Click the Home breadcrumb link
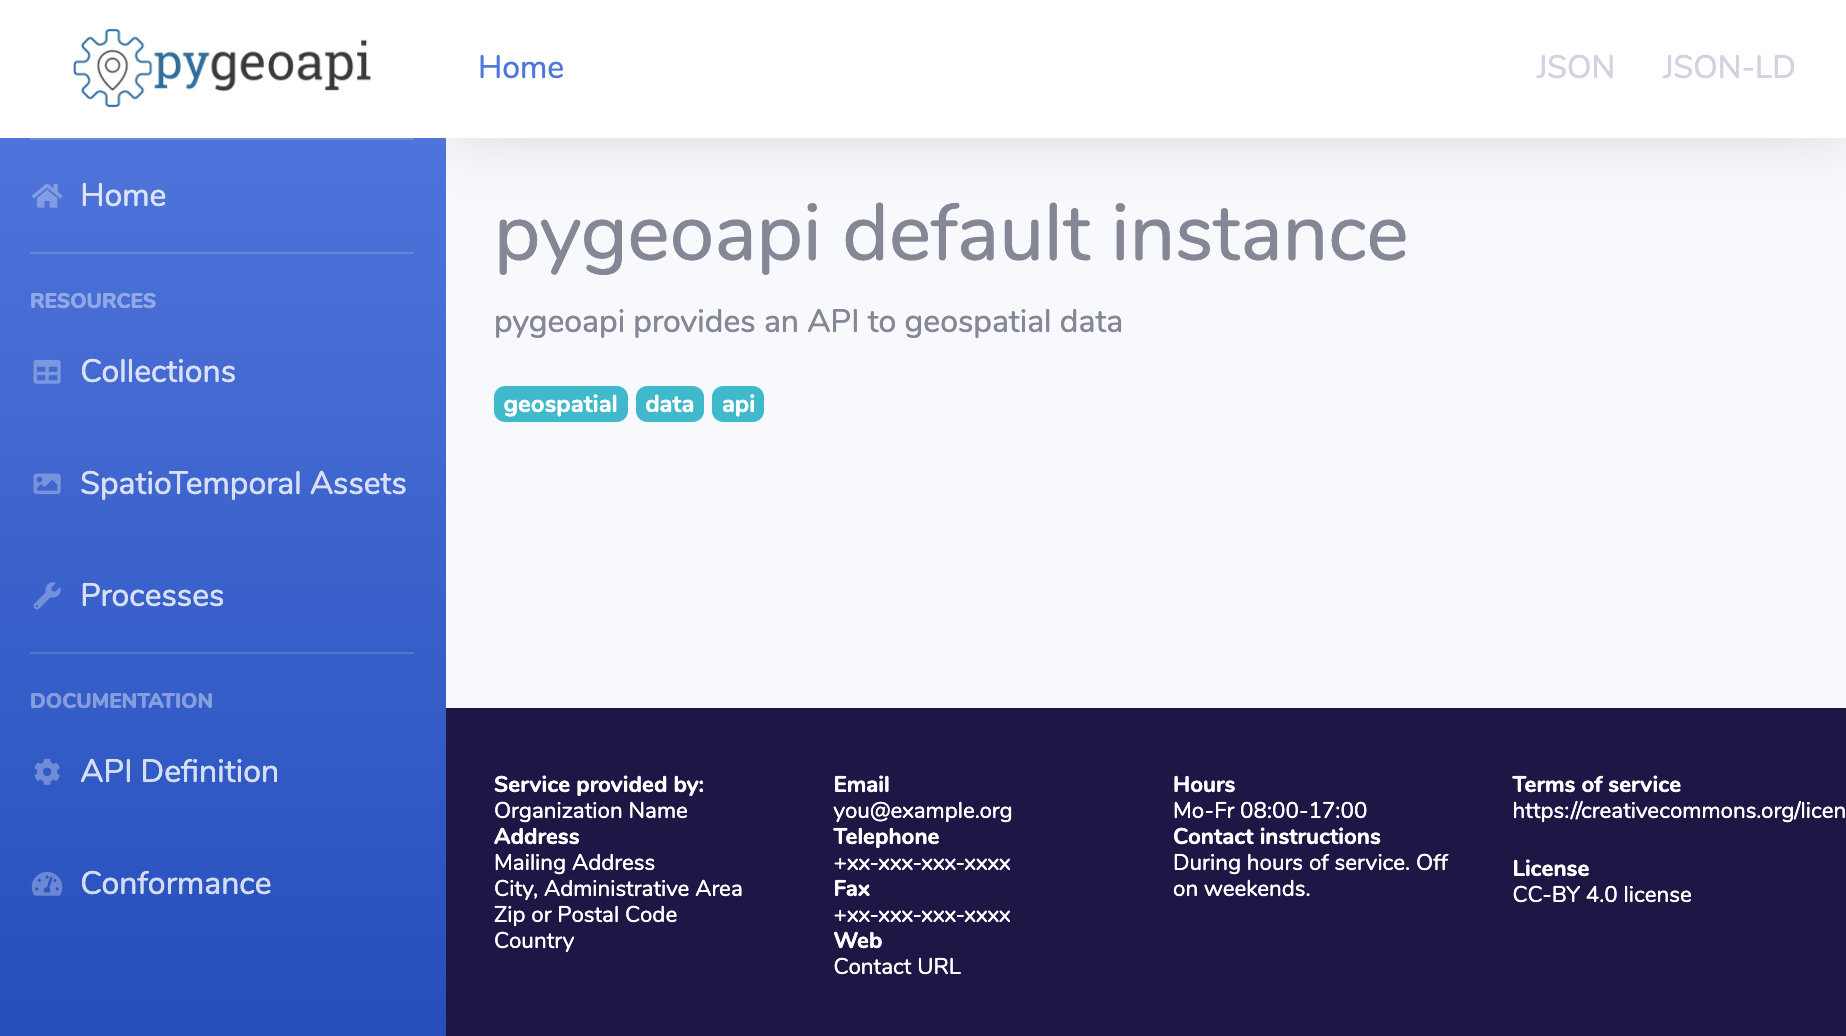Screen dimensions: 1846x1036 point(520,67)
